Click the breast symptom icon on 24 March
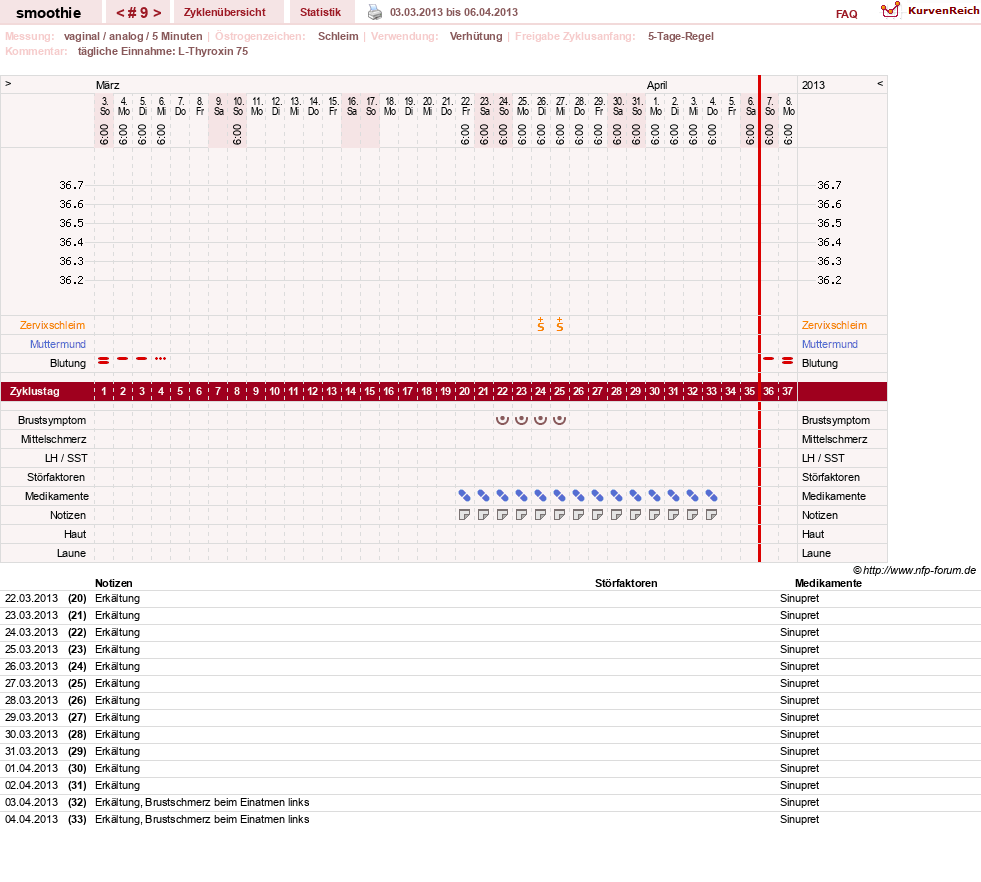 [x=502, y=420]
